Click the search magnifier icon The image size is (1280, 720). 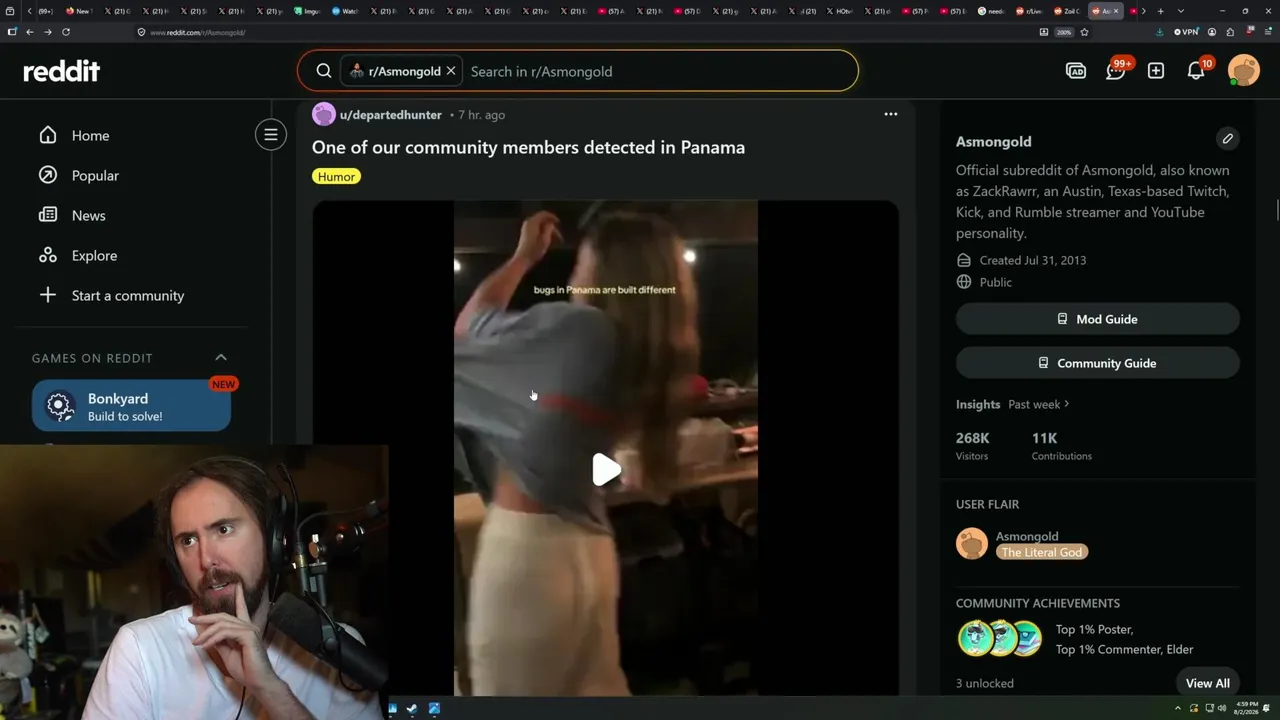[x=324, y=71]
